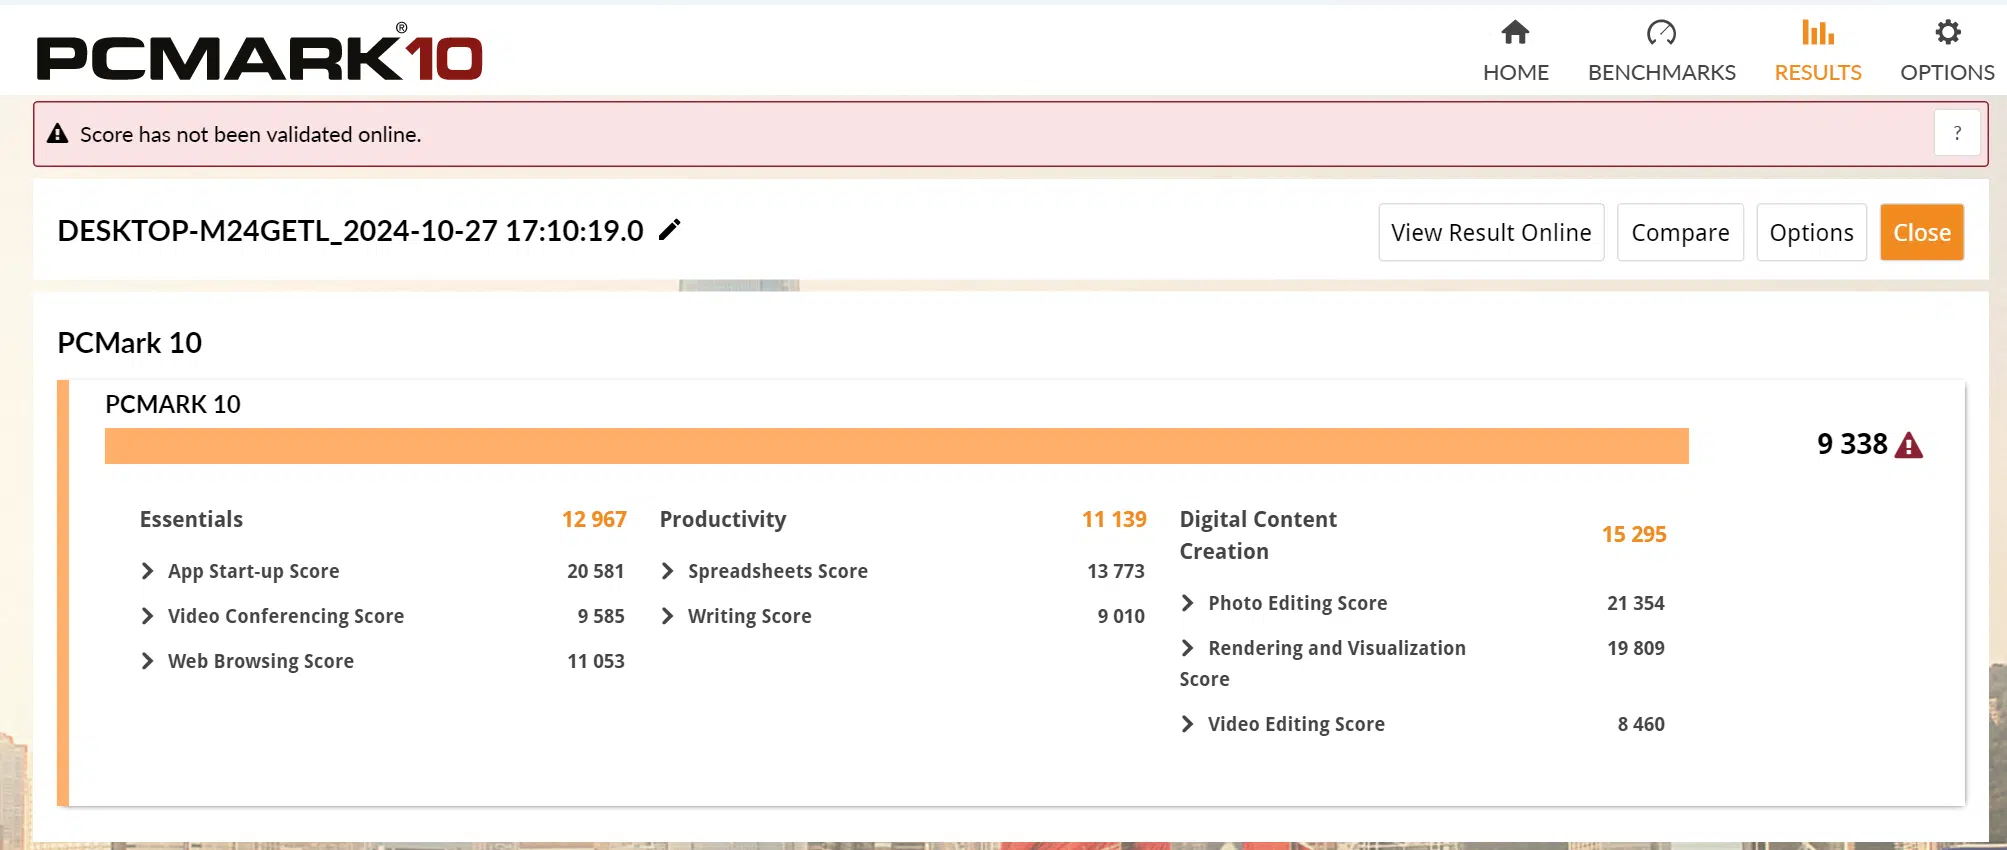This screenshot has height=850, width=2007.
Task: Click the Compare button
Action: [x=1680, y=232]
